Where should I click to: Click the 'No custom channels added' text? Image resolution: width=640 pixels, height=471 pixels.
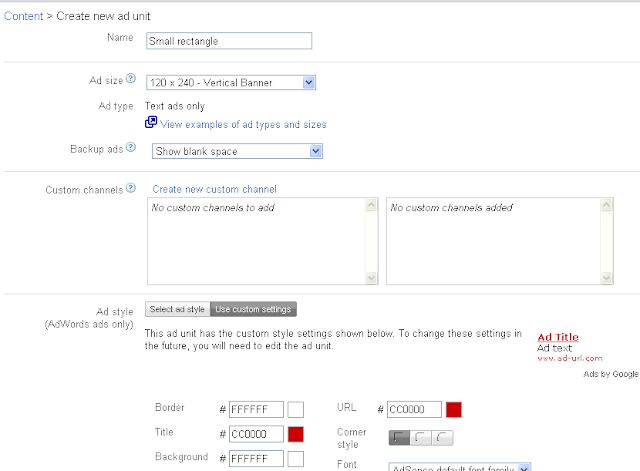(x=451, y=208)
